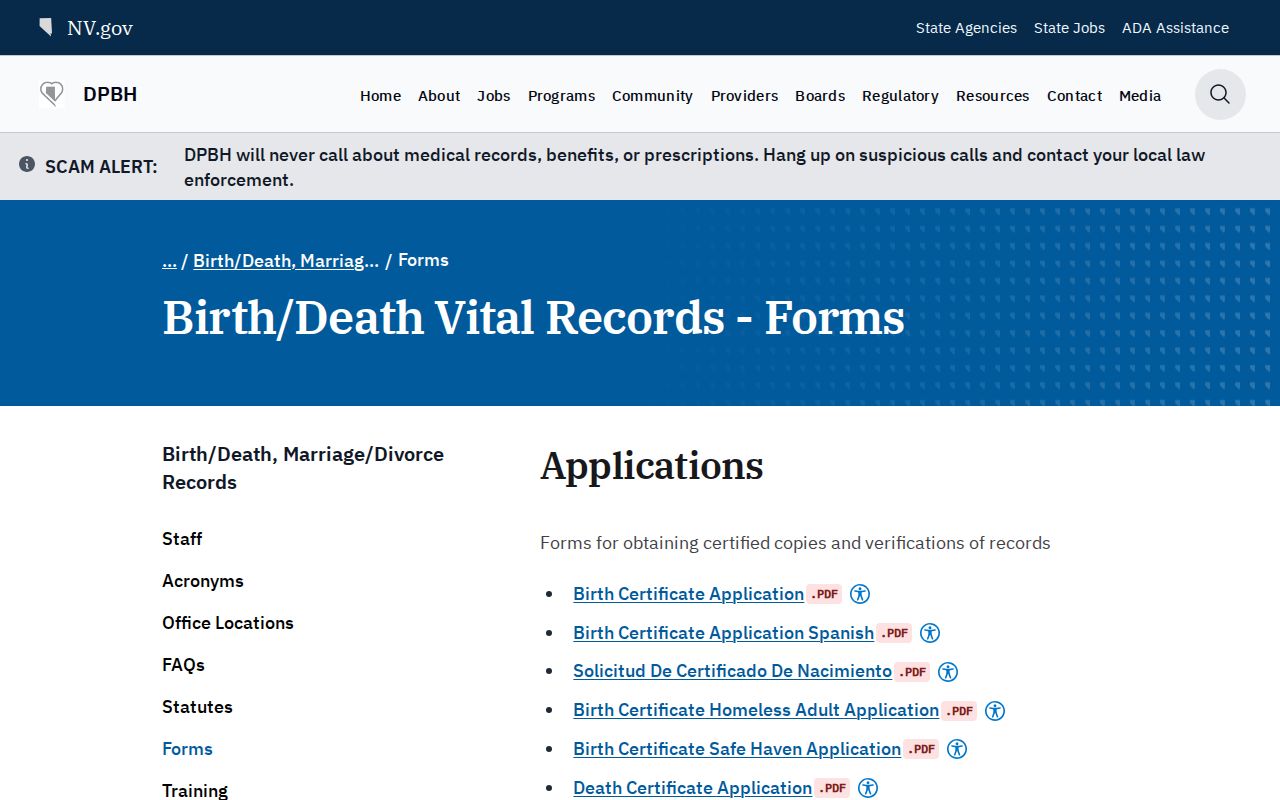Download Birth Certificate Application PDF
The width and height of the screenshot is (1280, 800).
click(688, 594)
